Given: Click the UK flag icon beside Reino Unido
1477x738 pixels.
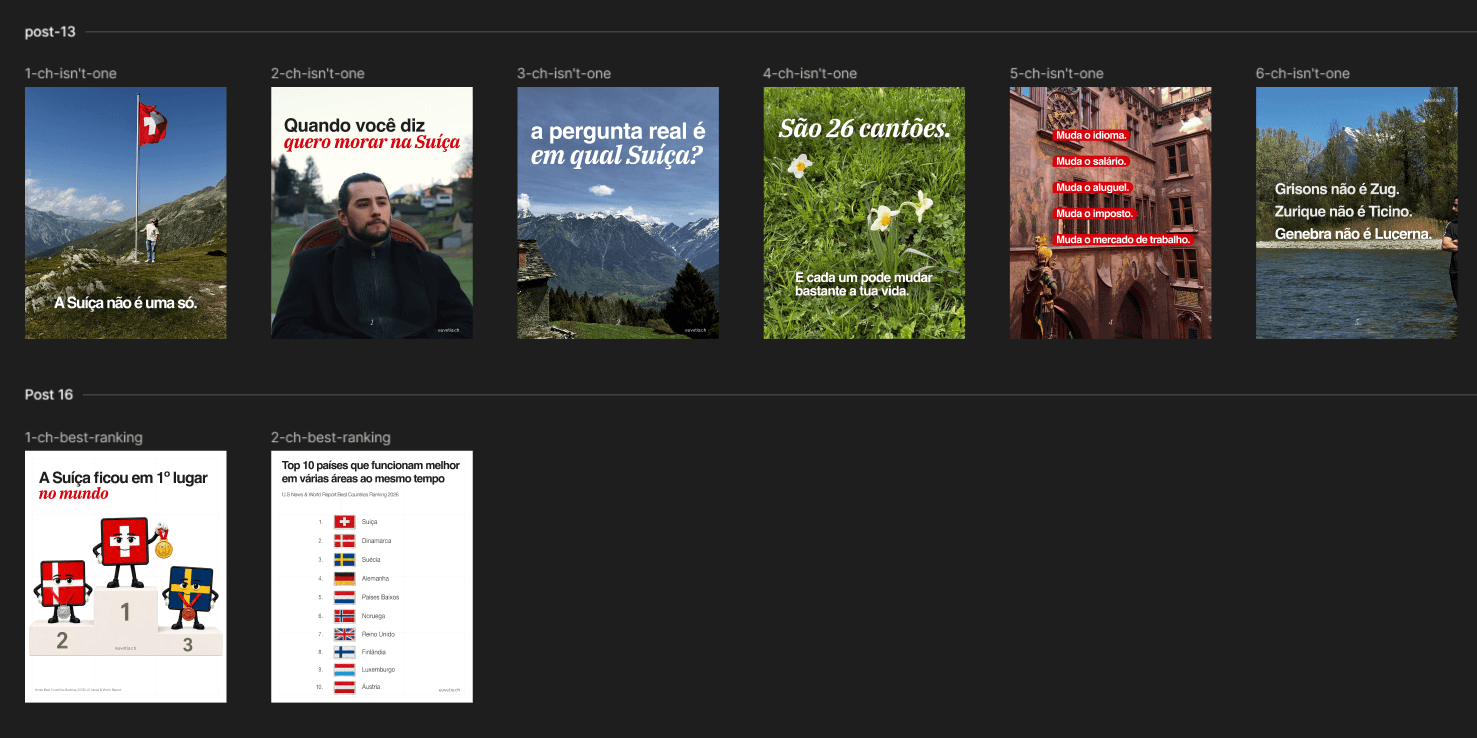Looking at the screenshot, I should coord(344,634).
